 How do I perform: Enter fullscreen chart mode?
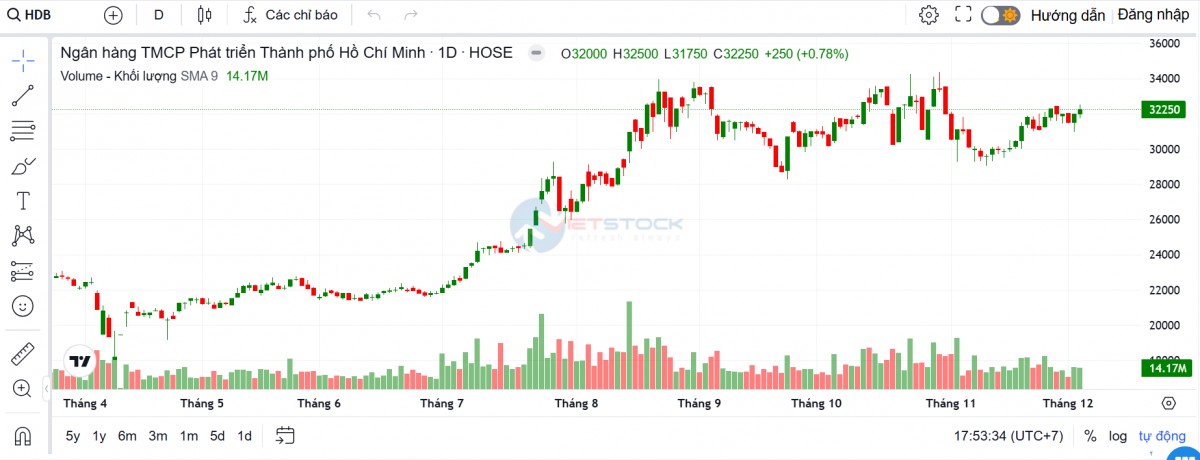(x=963, y=15)
